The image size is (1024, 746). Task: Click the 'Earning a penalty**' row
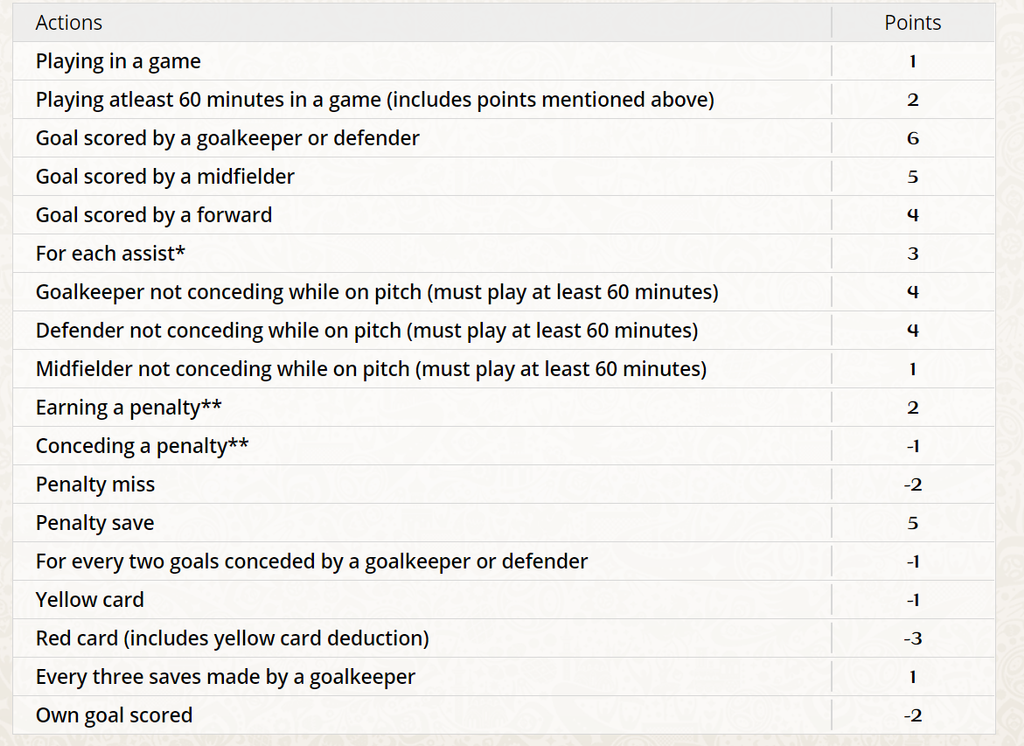pos(504,408)
